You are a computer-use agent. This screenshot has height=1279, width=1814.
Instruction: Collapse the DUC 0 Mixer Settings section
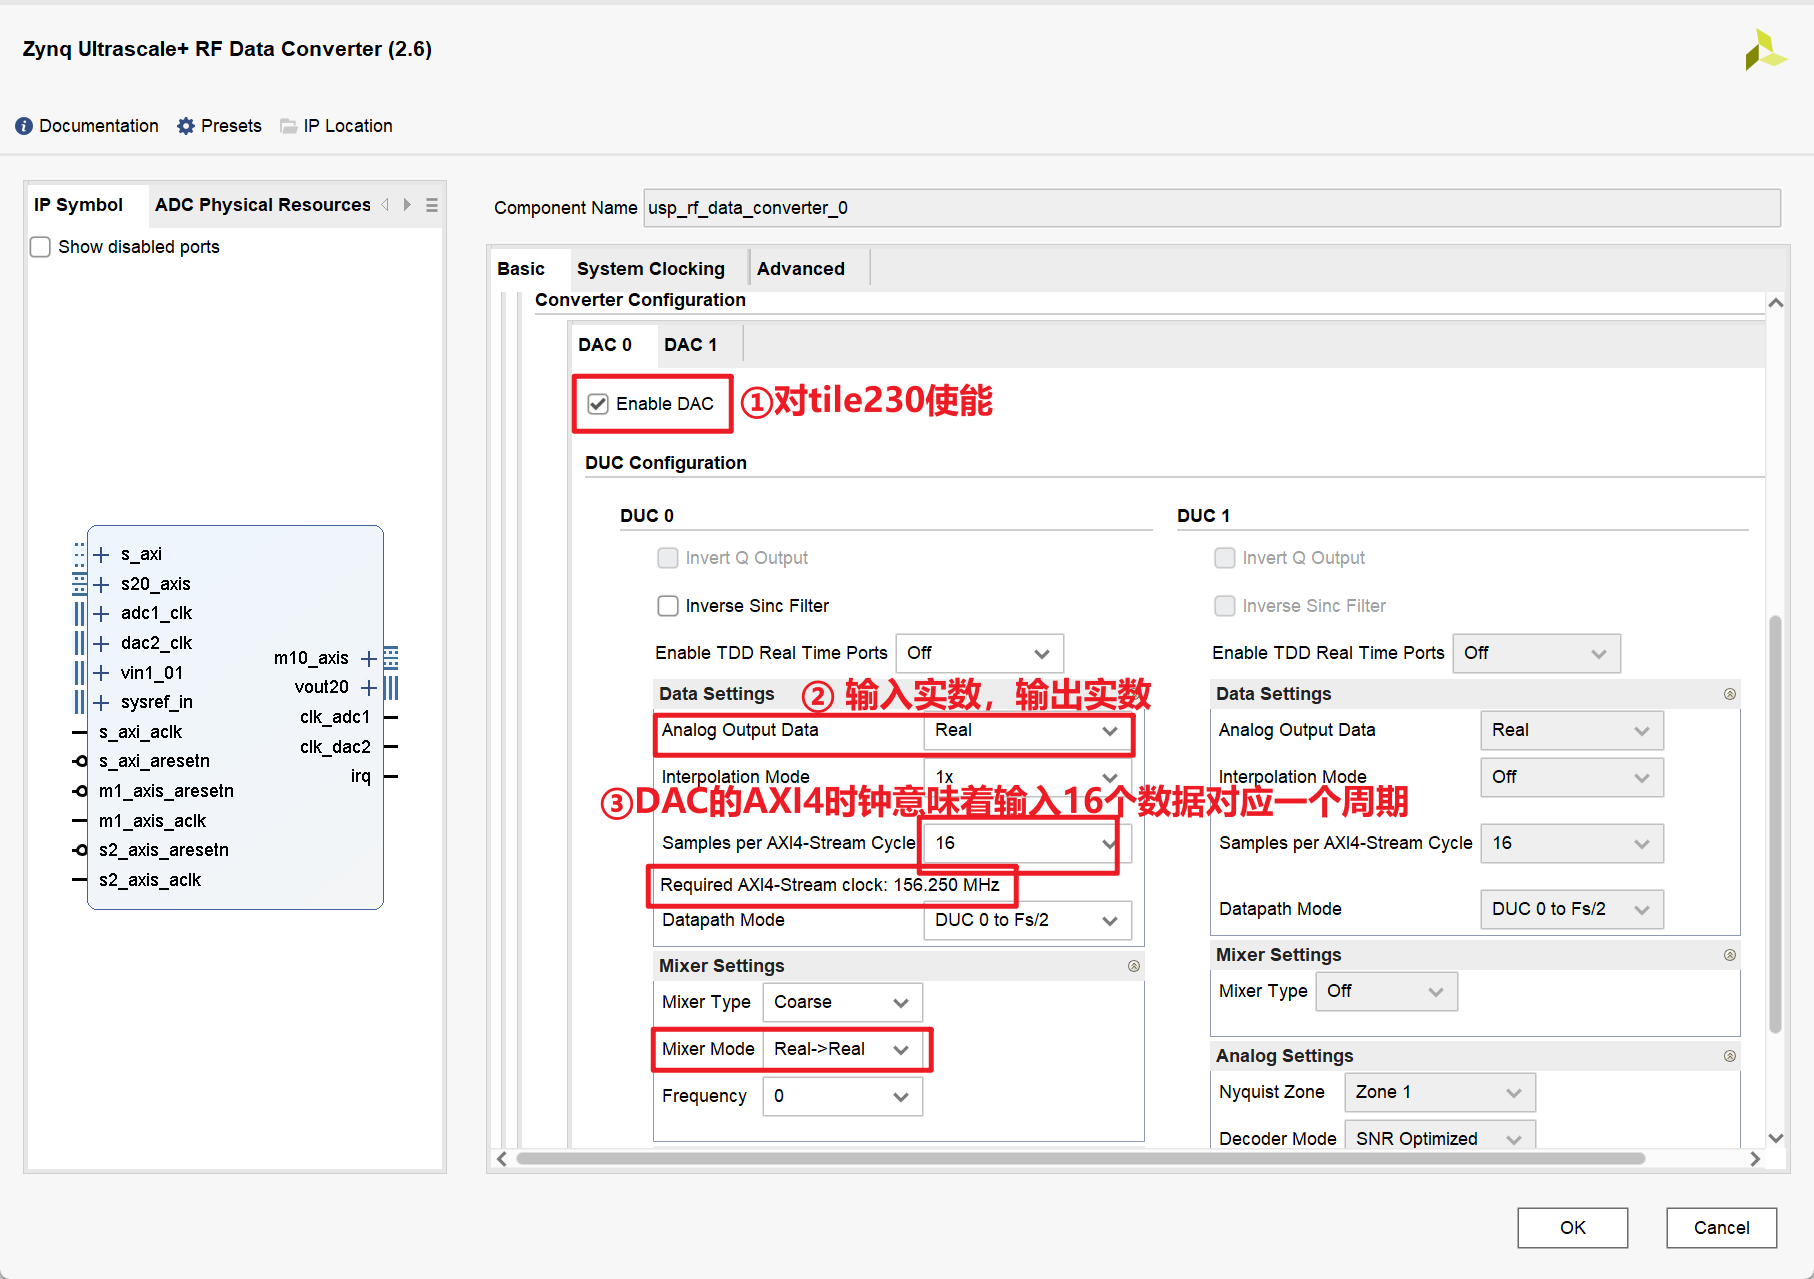click(x=1134, y=966)
